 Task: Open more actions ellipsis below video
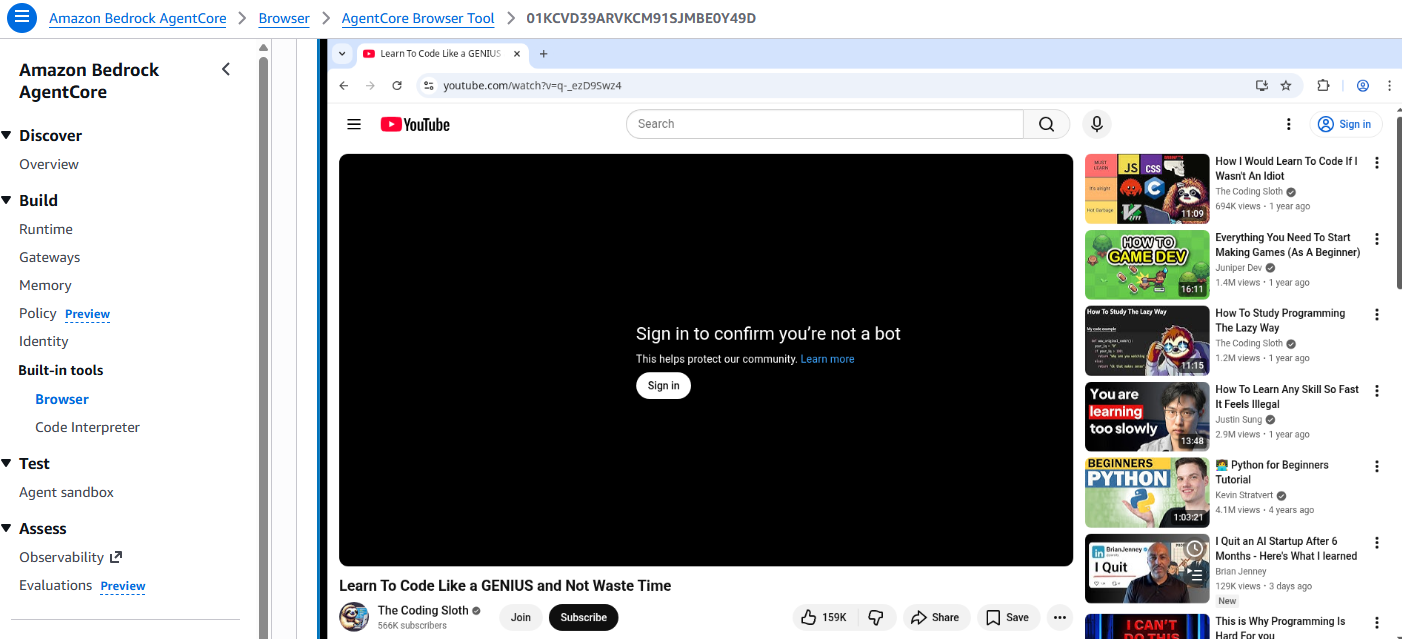pos(1059,617)
